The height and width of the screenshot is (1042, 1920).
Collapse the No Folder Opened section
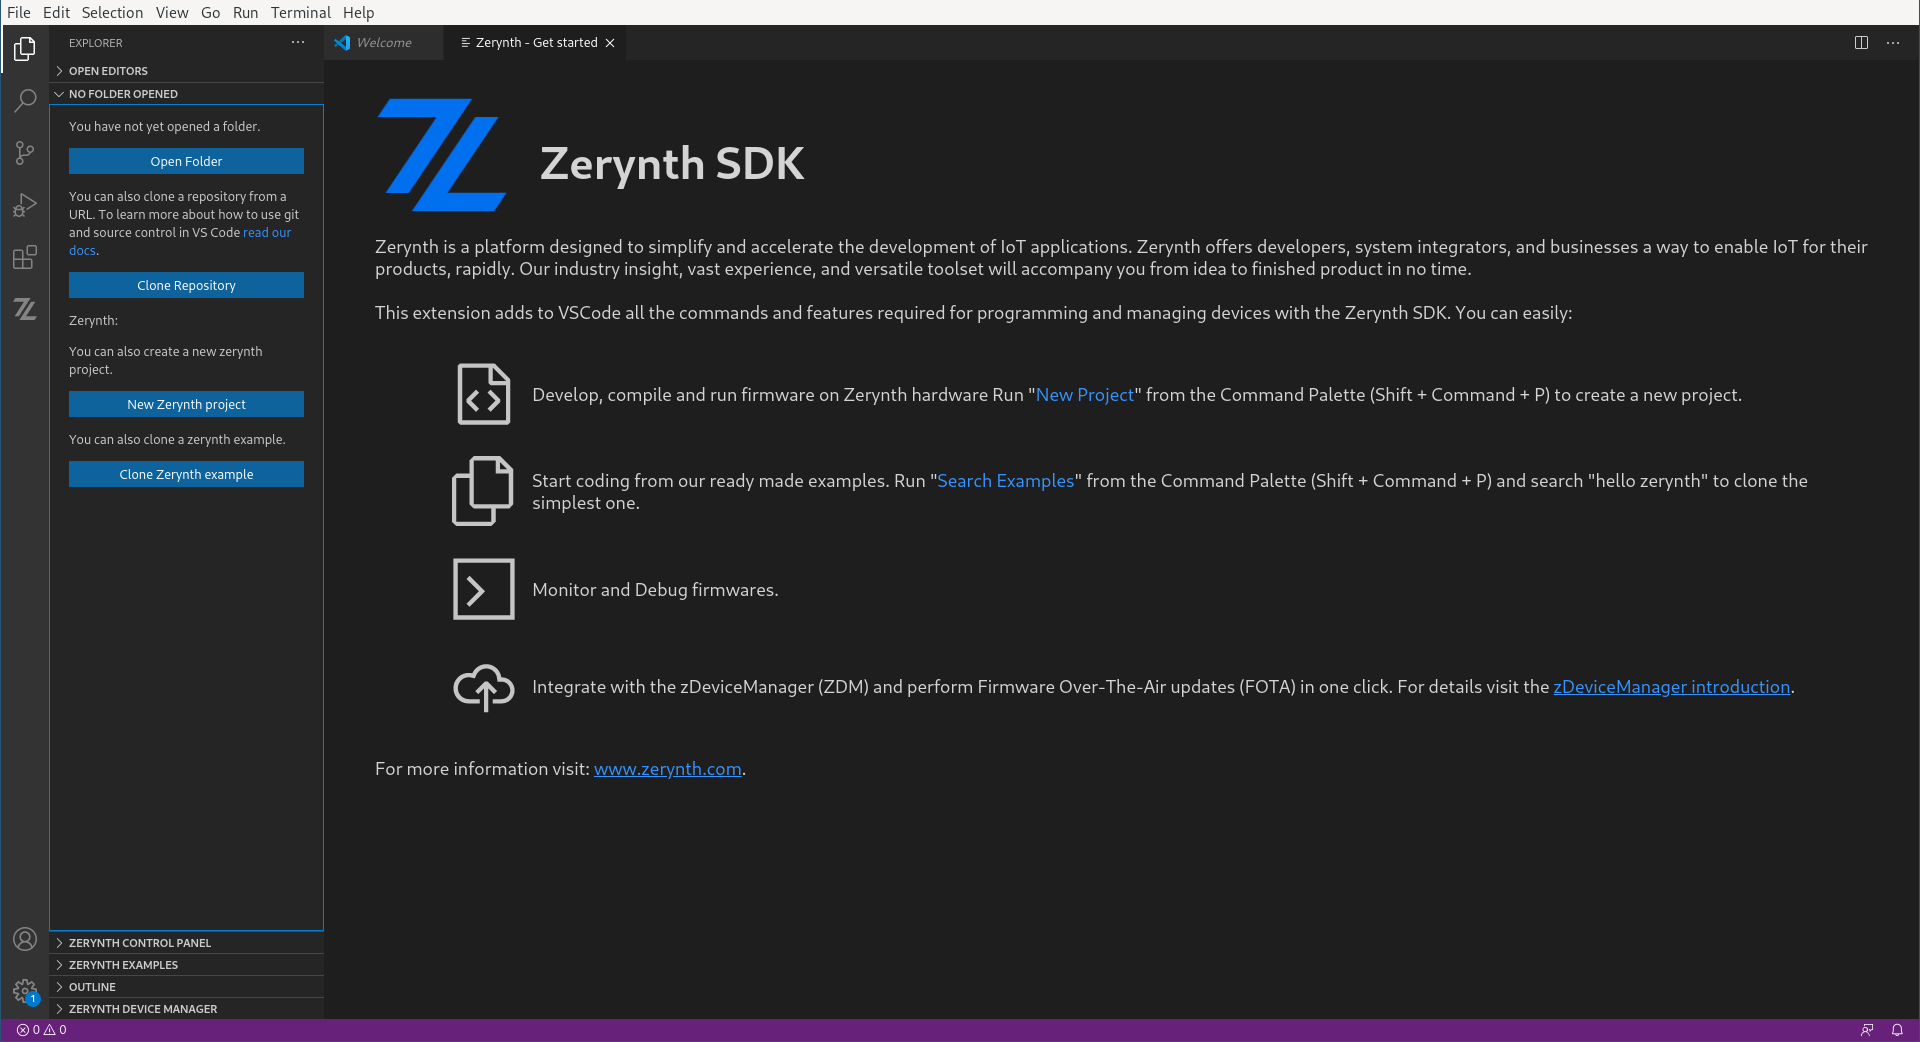coord(186,94)
